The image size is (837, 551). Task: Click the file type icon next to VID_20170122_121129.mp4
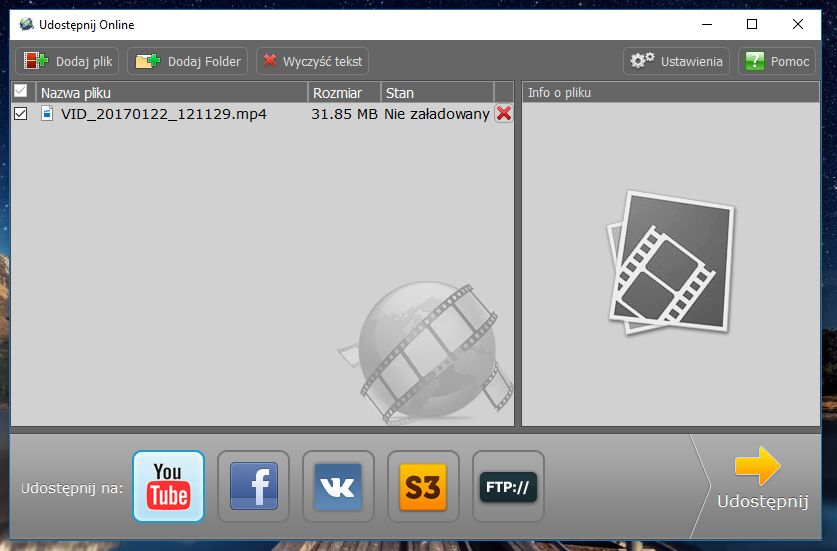[47, 113]
